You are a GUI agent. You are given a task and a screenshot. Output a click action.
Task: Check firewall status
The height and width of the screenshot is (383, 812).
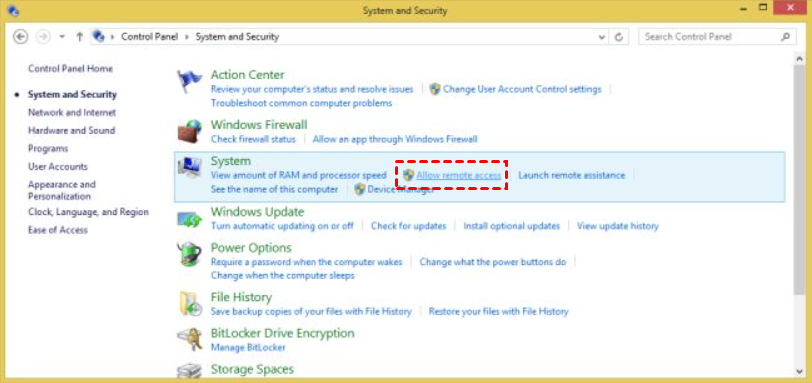253,139
